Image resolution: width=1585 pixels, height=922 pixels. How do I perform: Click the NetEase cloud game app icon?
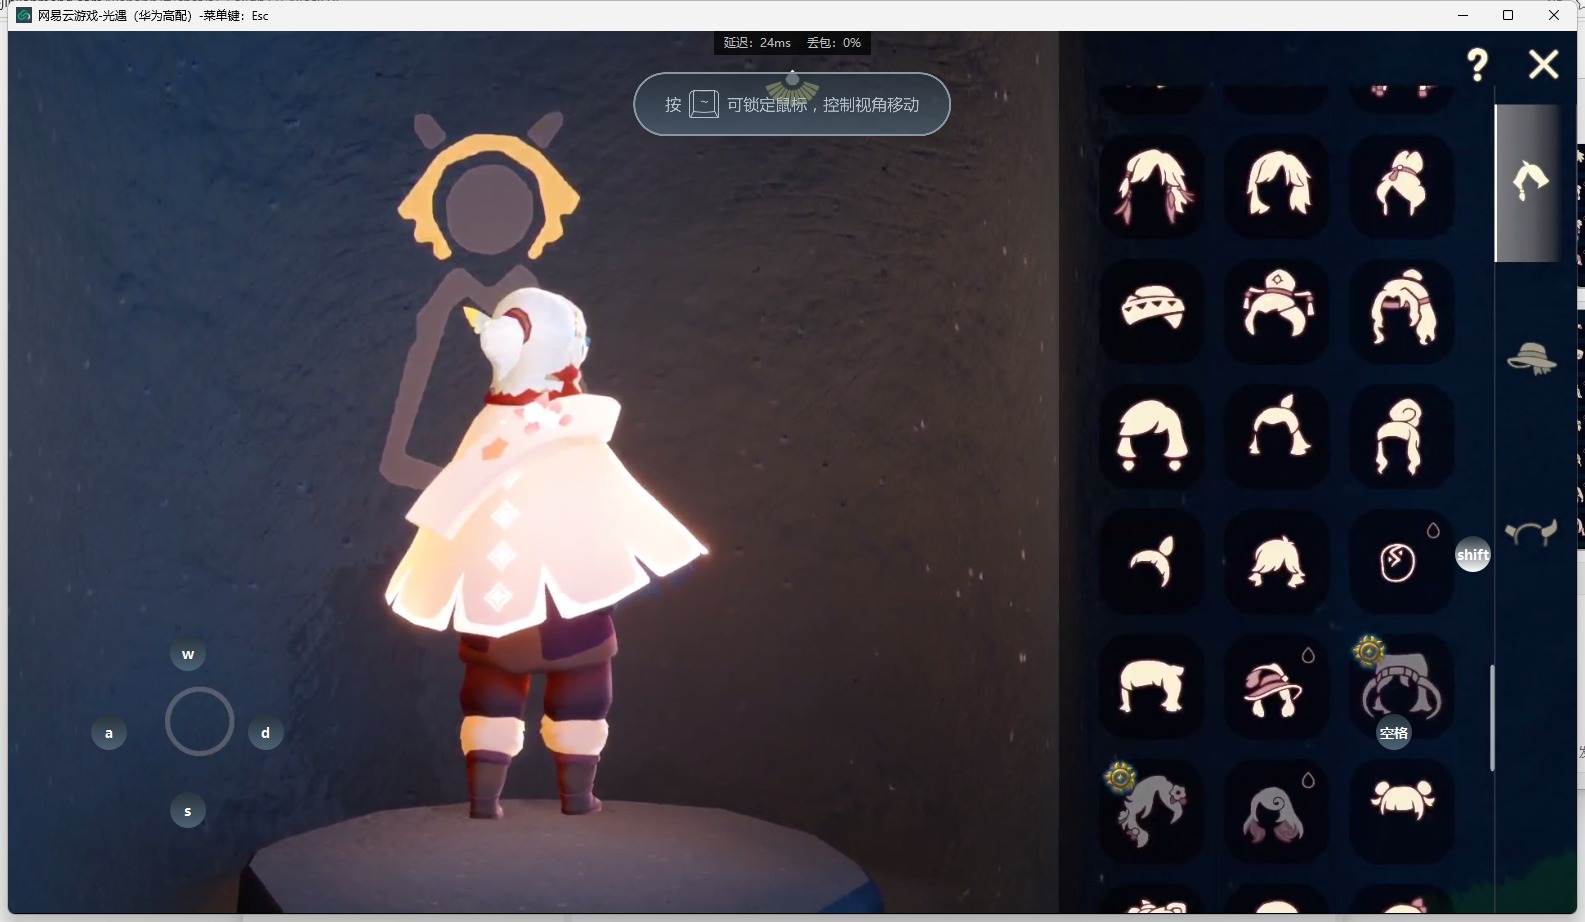23,15
